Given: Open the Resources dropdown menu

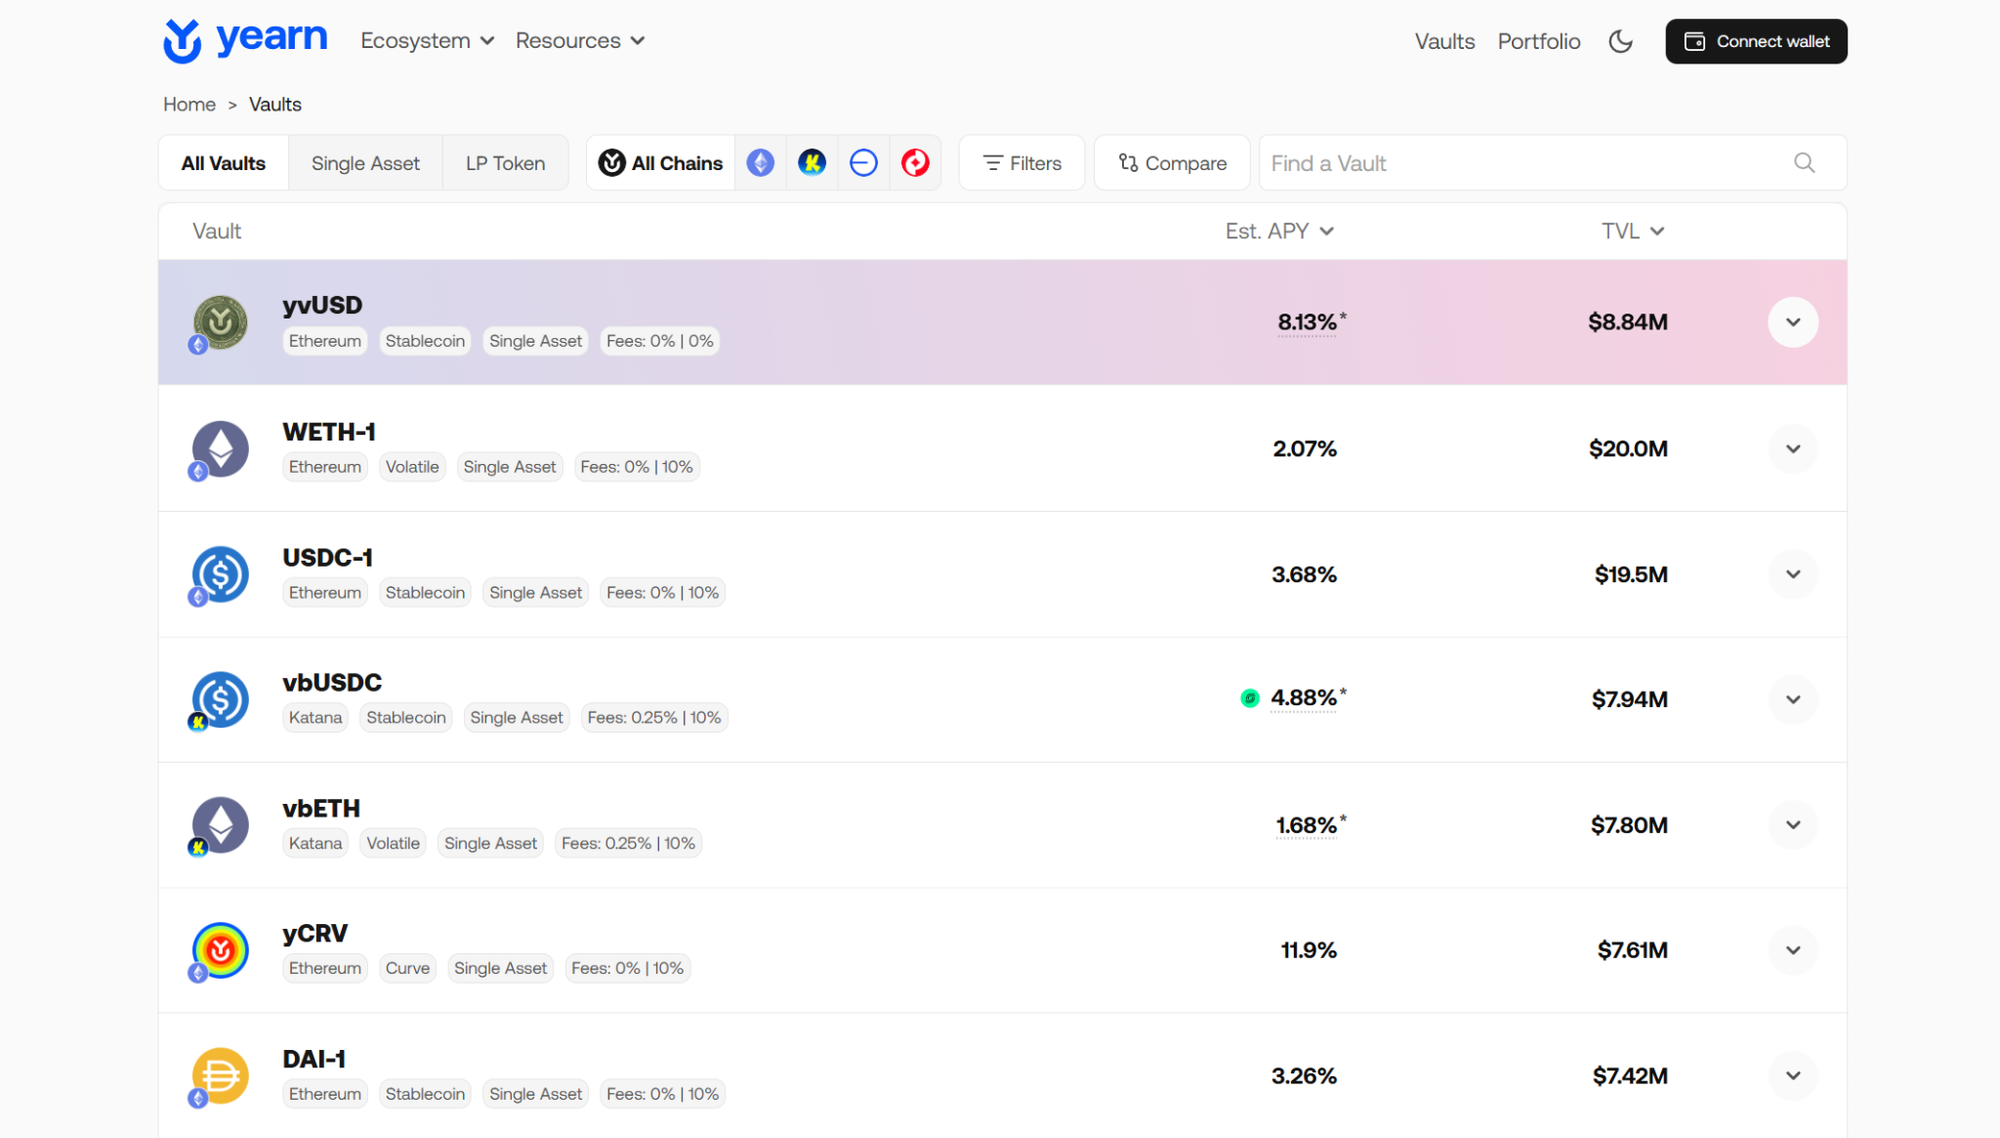Looking at the screenshot, I should (x=580, y=41).
